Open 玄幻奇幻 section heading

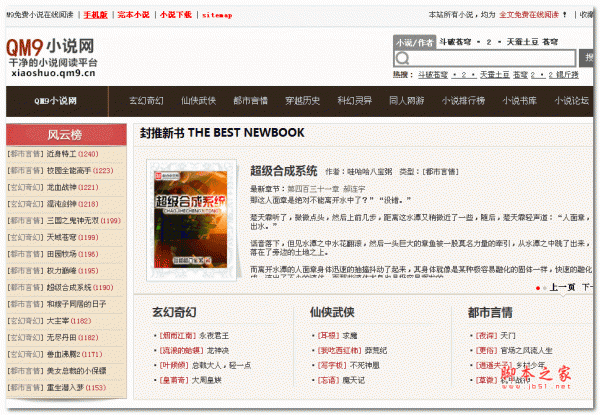click(174, 312)
